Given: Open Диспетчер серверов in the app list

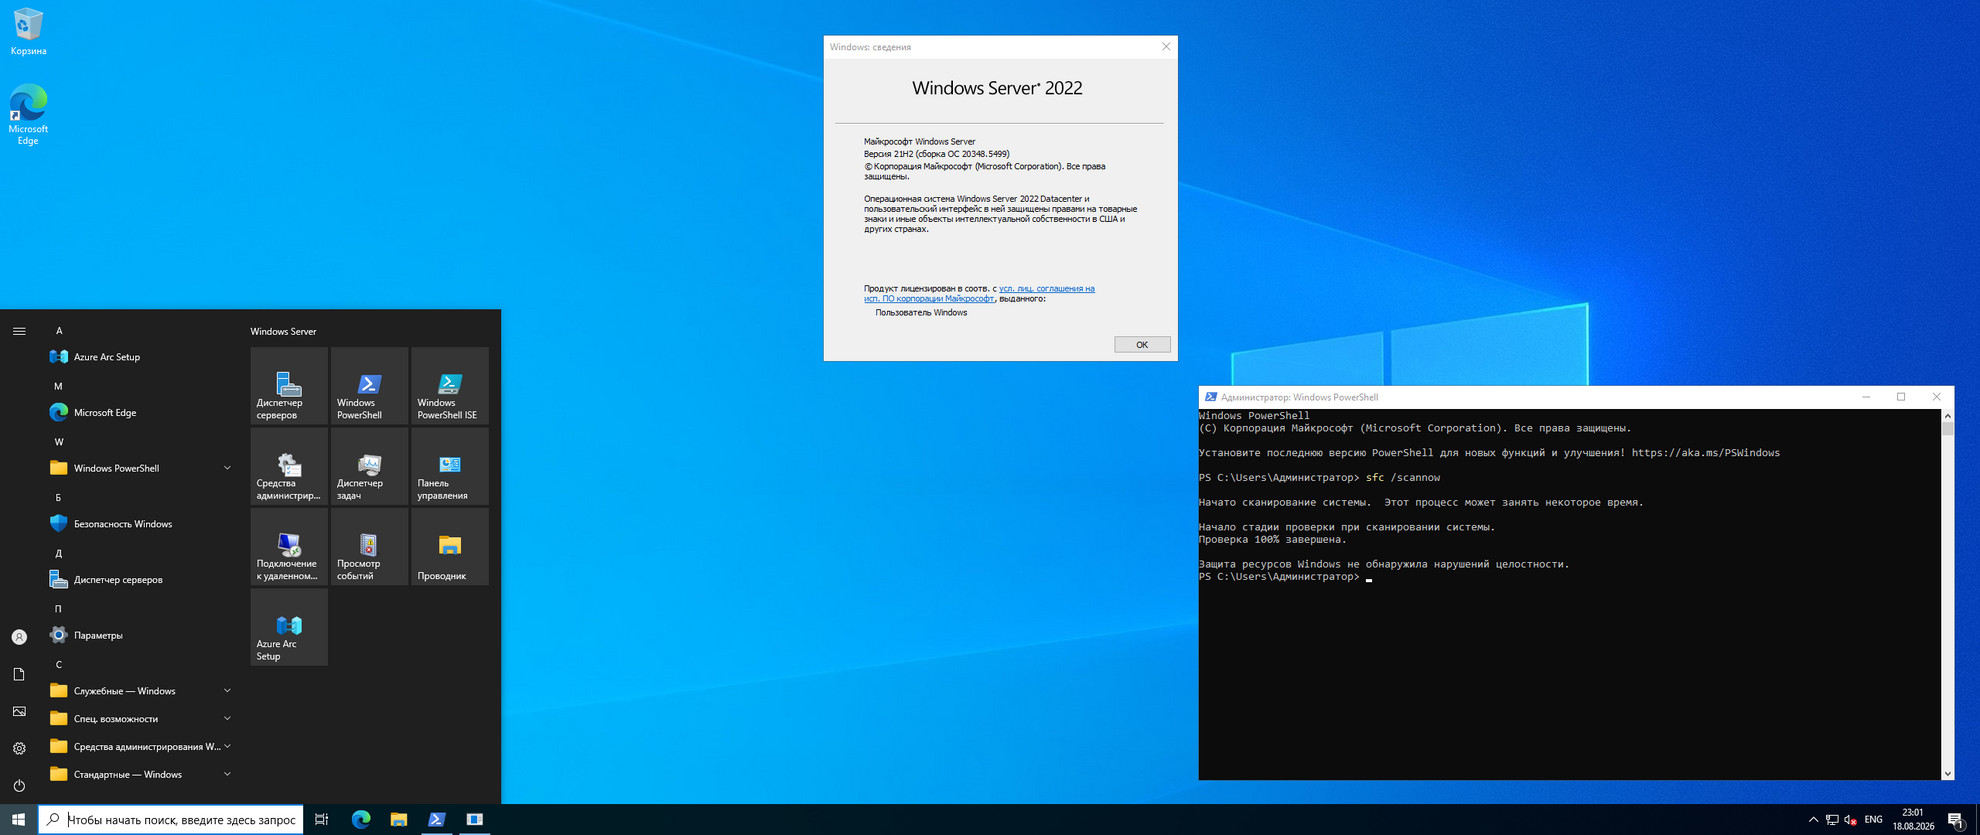Looking at the screenshot, I should [140, 580].
